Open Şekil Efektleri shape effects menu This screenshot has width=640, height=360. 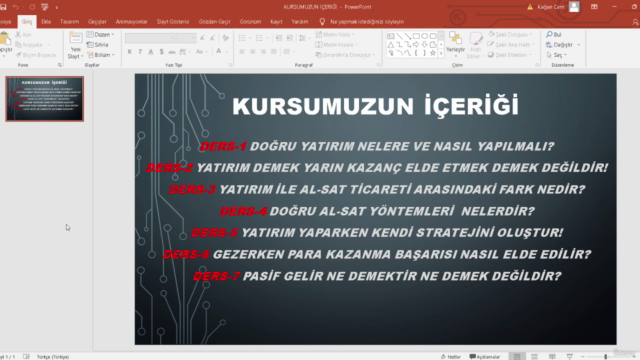(510, 55)
